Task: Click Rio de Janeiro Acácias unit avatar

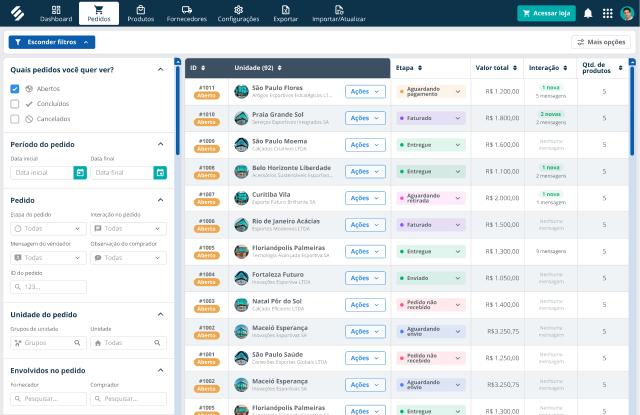Action: click(241, 225)
